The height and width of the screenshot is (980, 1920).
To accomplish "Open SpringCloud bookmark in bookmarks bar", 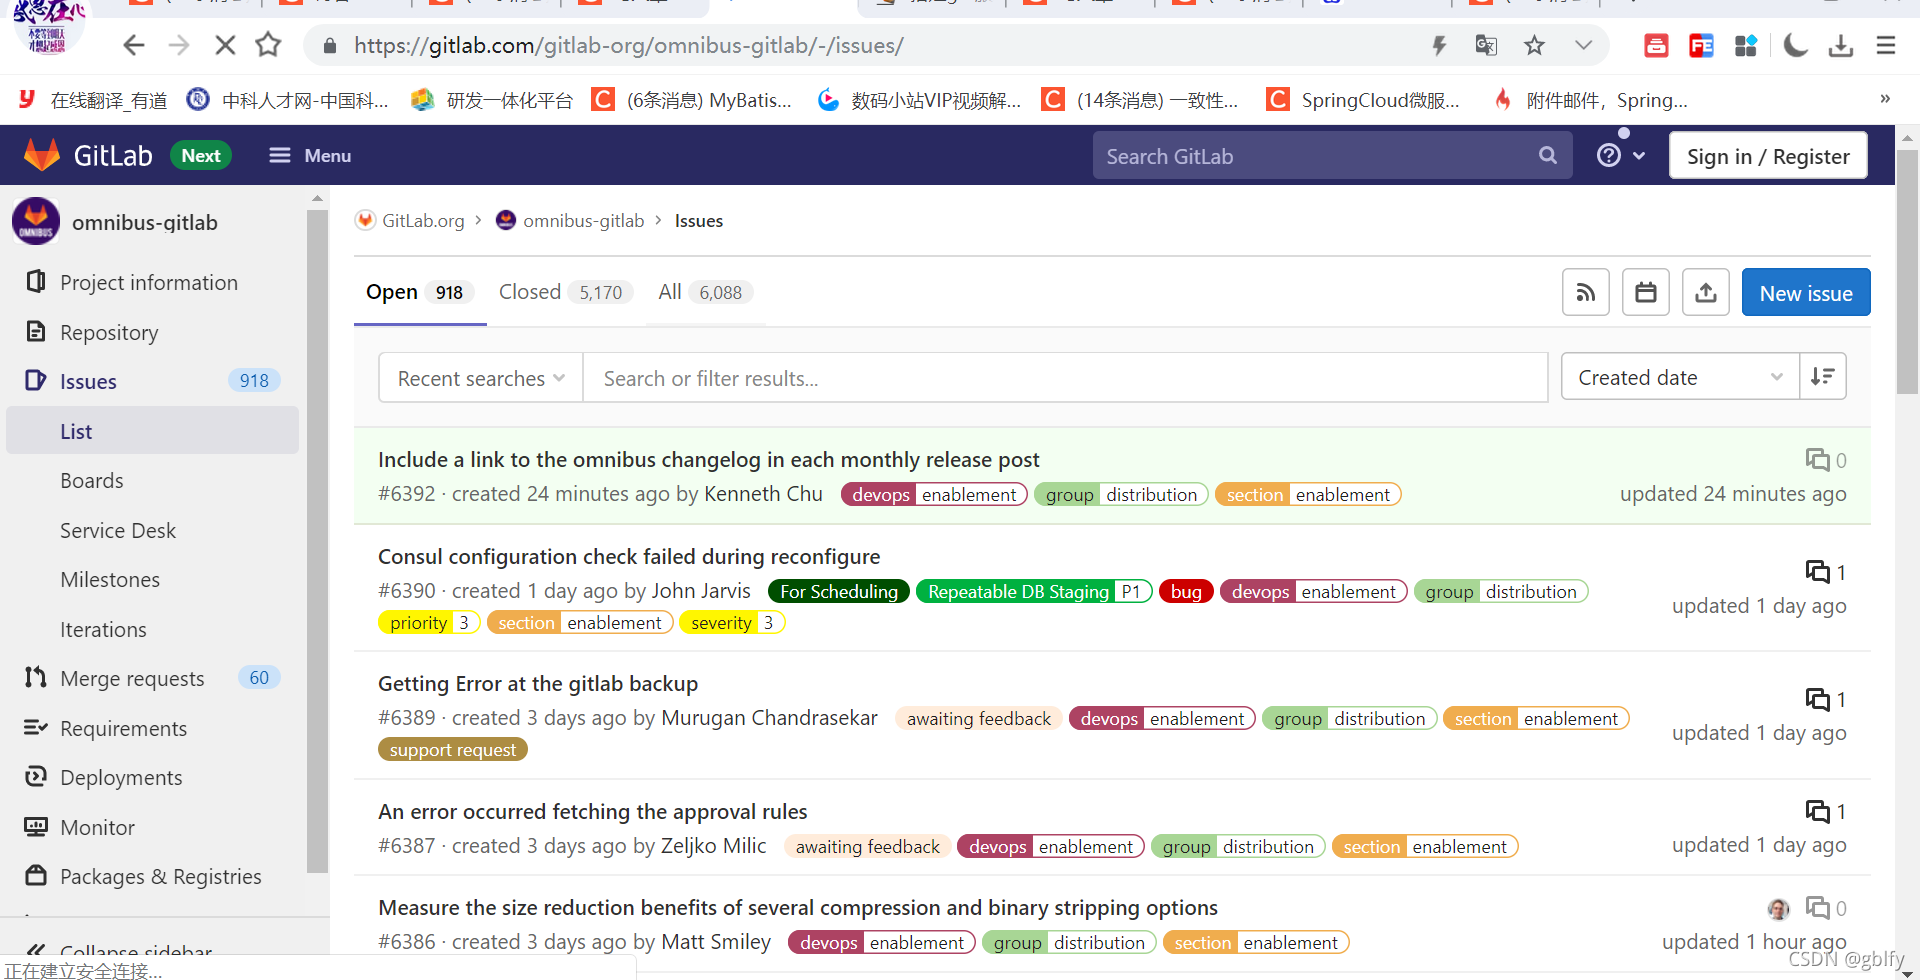I will click(1363, 99).
